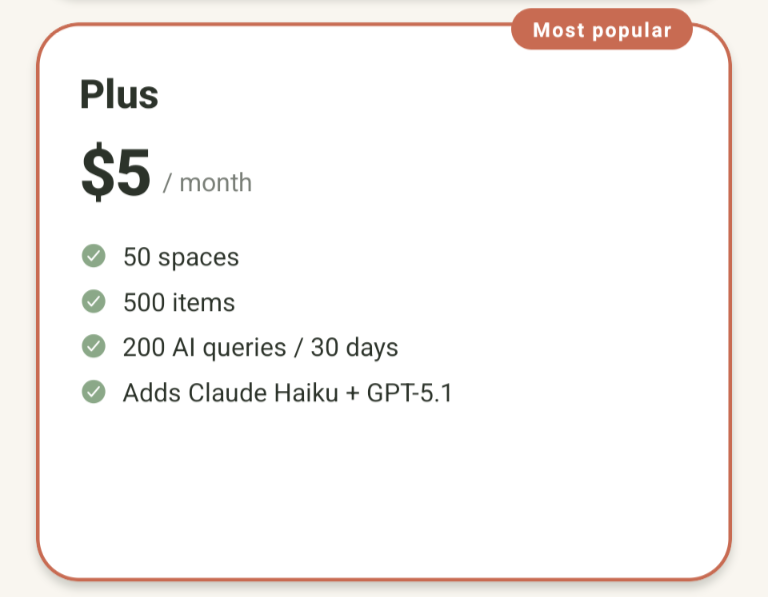Click the $5 price amount

tap(116, 173)
